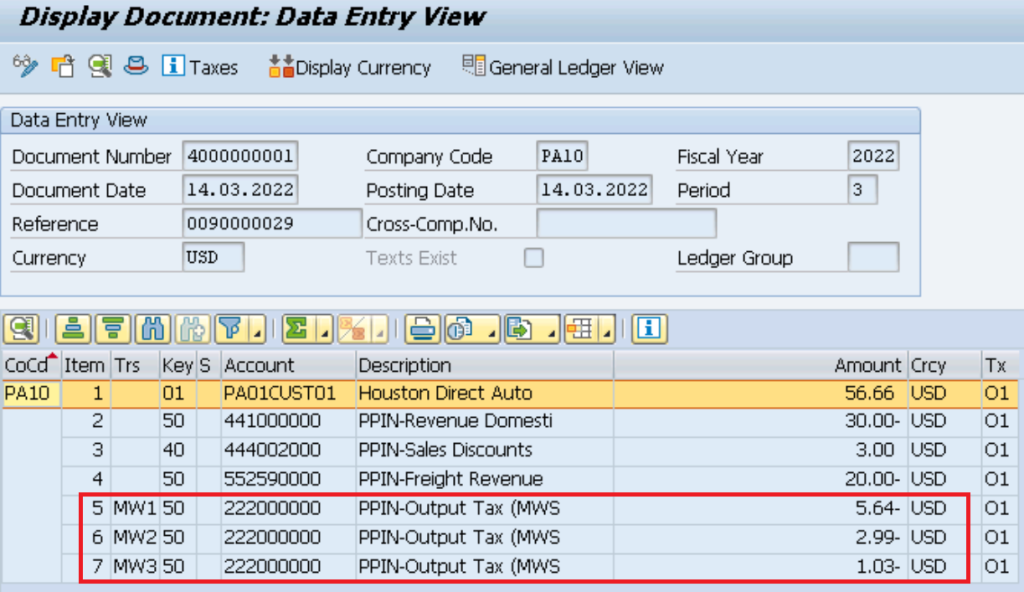Open the layout grid dropdown arrow

pyautogui.click(x=607, y=330)
